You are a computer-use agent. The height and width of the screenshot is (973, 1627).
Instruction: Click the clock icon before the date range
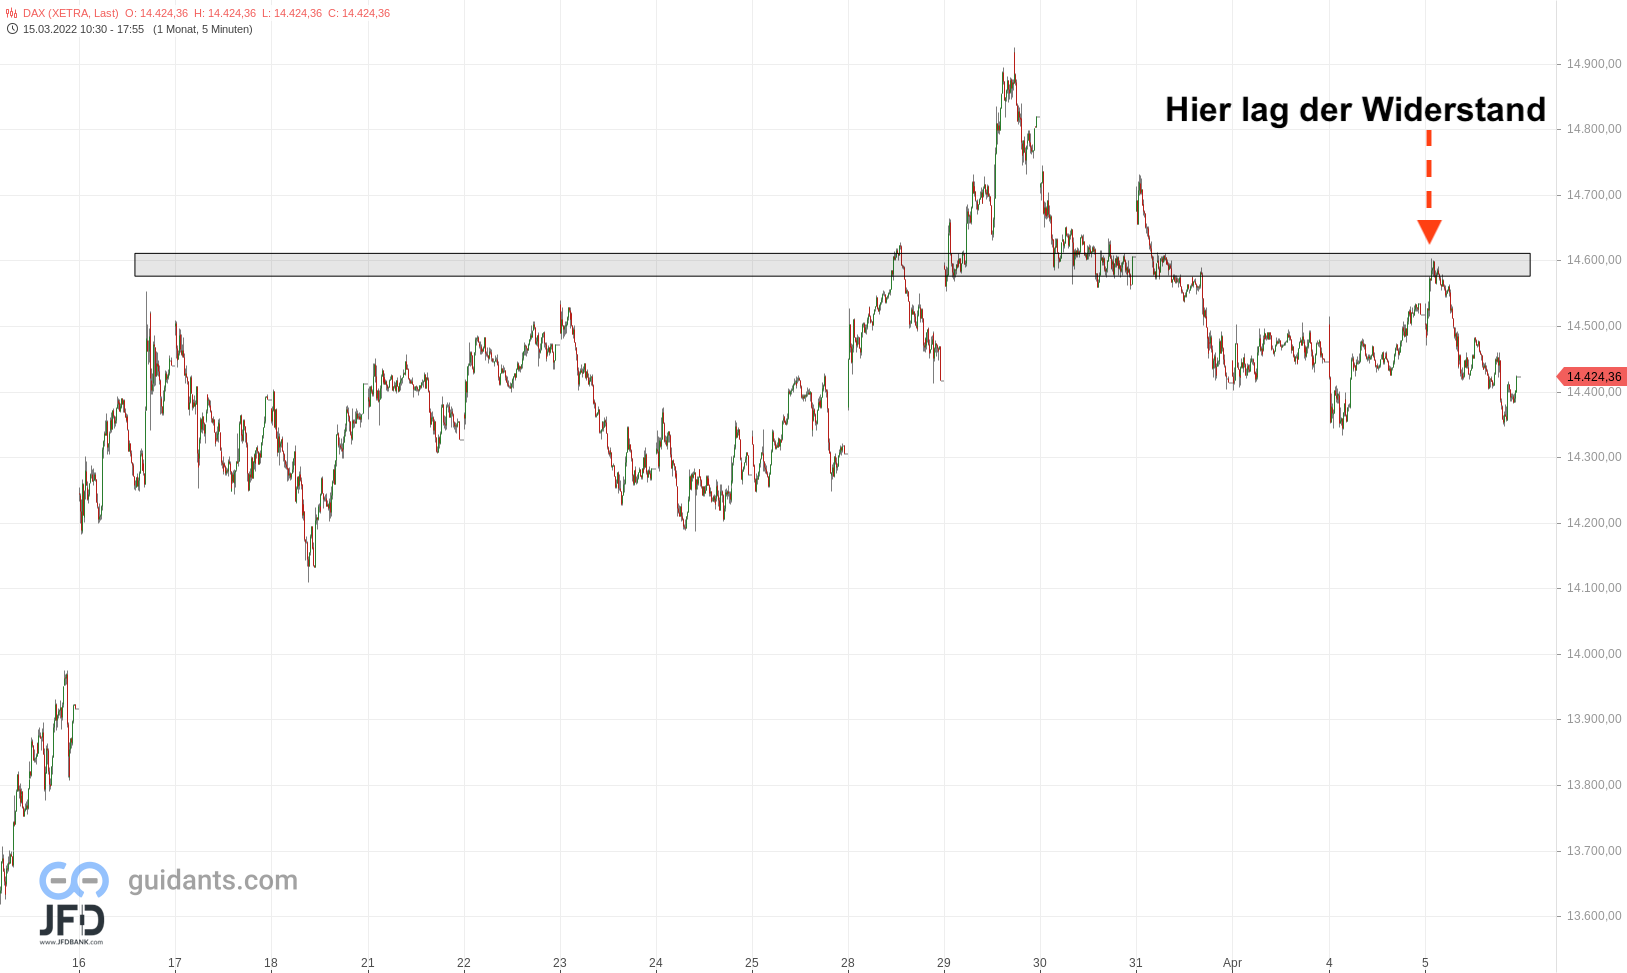(x=12, y=29)
